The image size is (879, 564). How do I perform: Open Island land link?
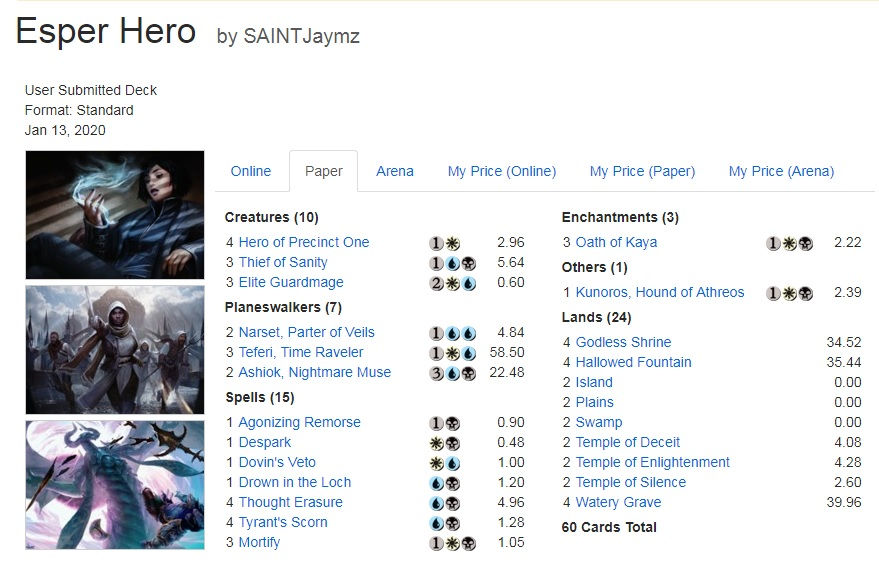[594, 382]
